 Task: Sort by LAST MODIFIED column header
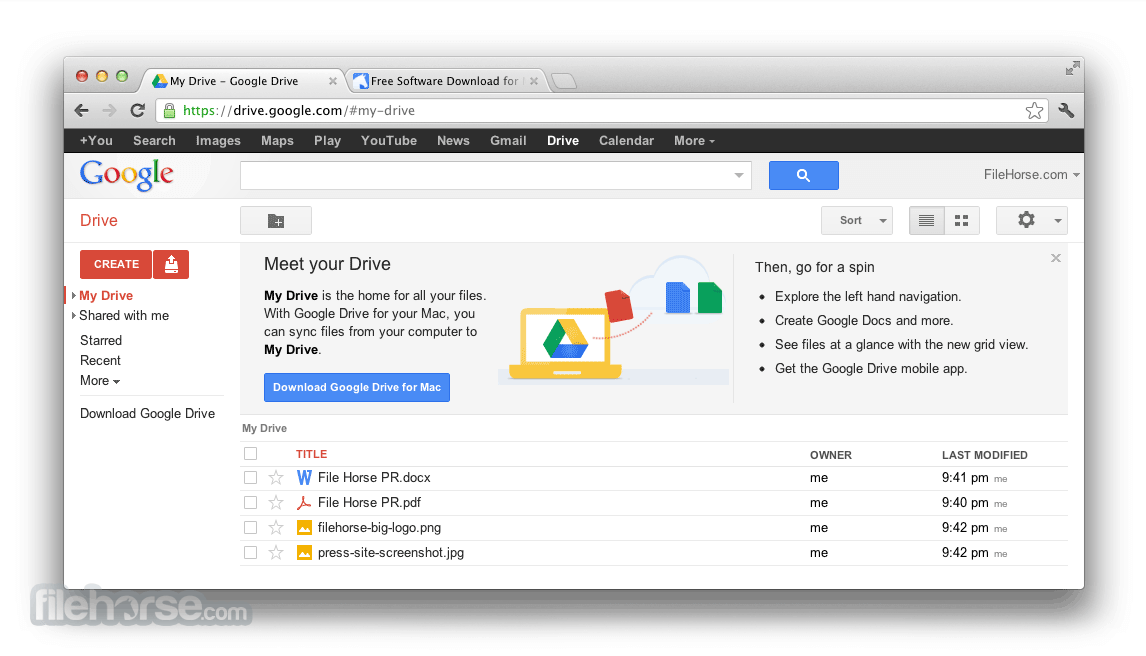984,455
